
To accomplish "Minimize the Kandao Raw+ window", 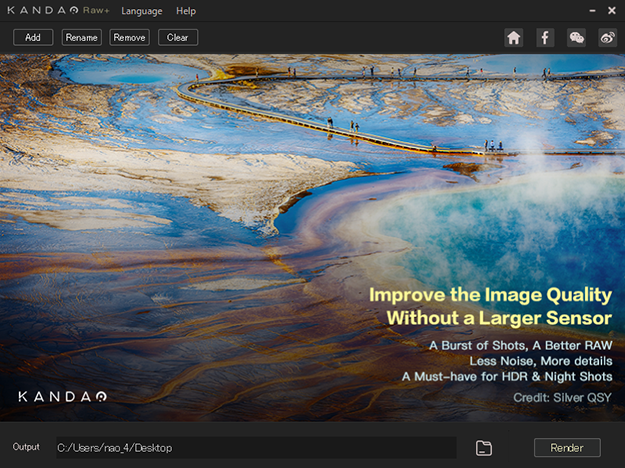I will click(579, 11).
